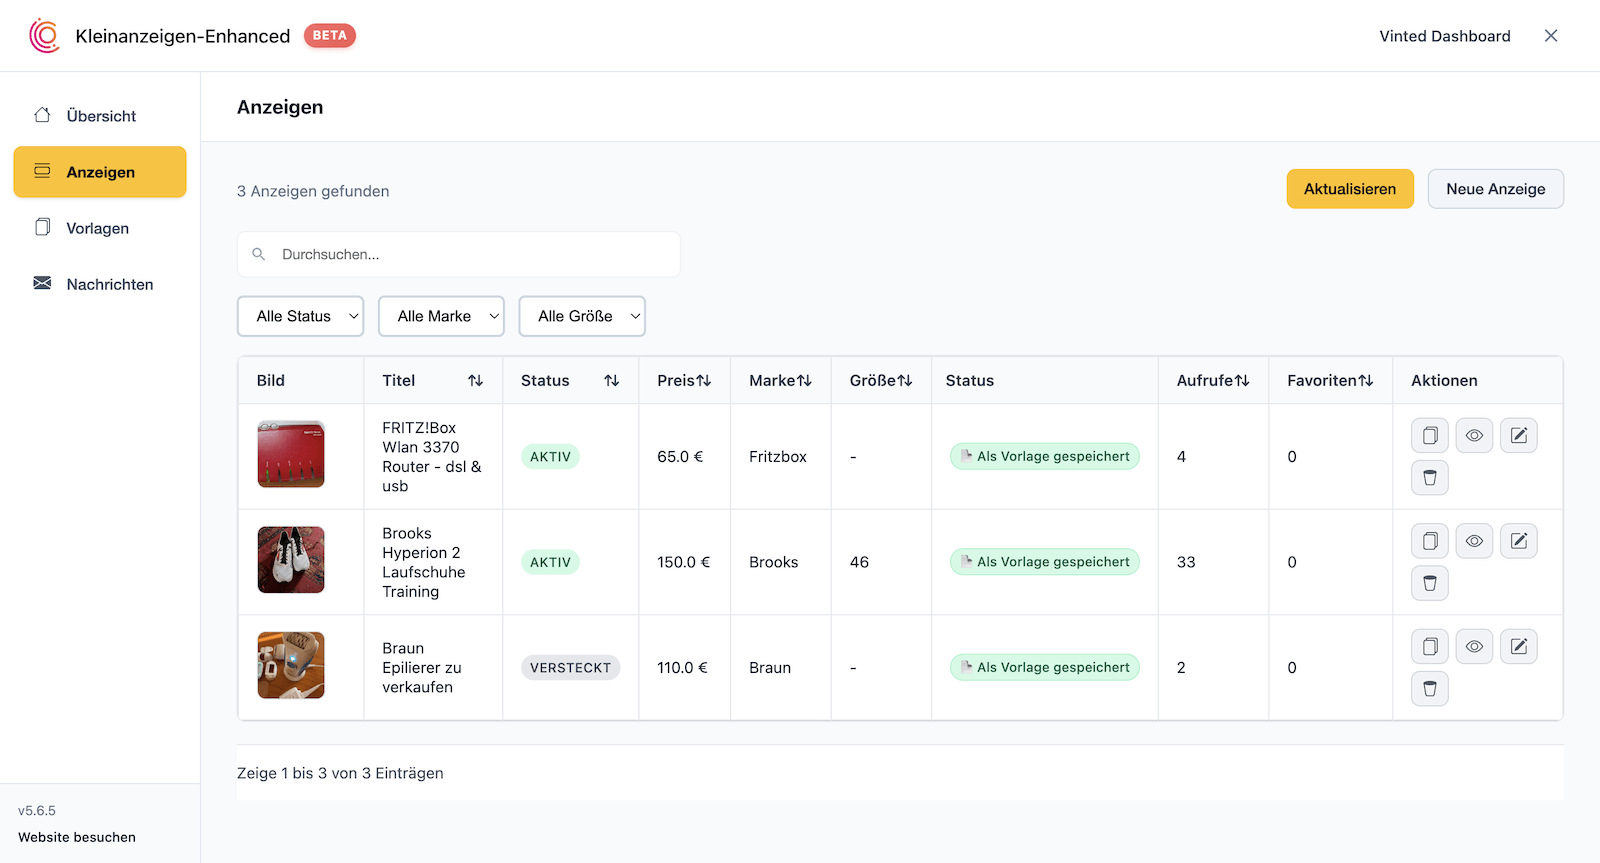Screen dimensions: 1600x863
Task: Click the size value 46
Action: coord(859,562)
